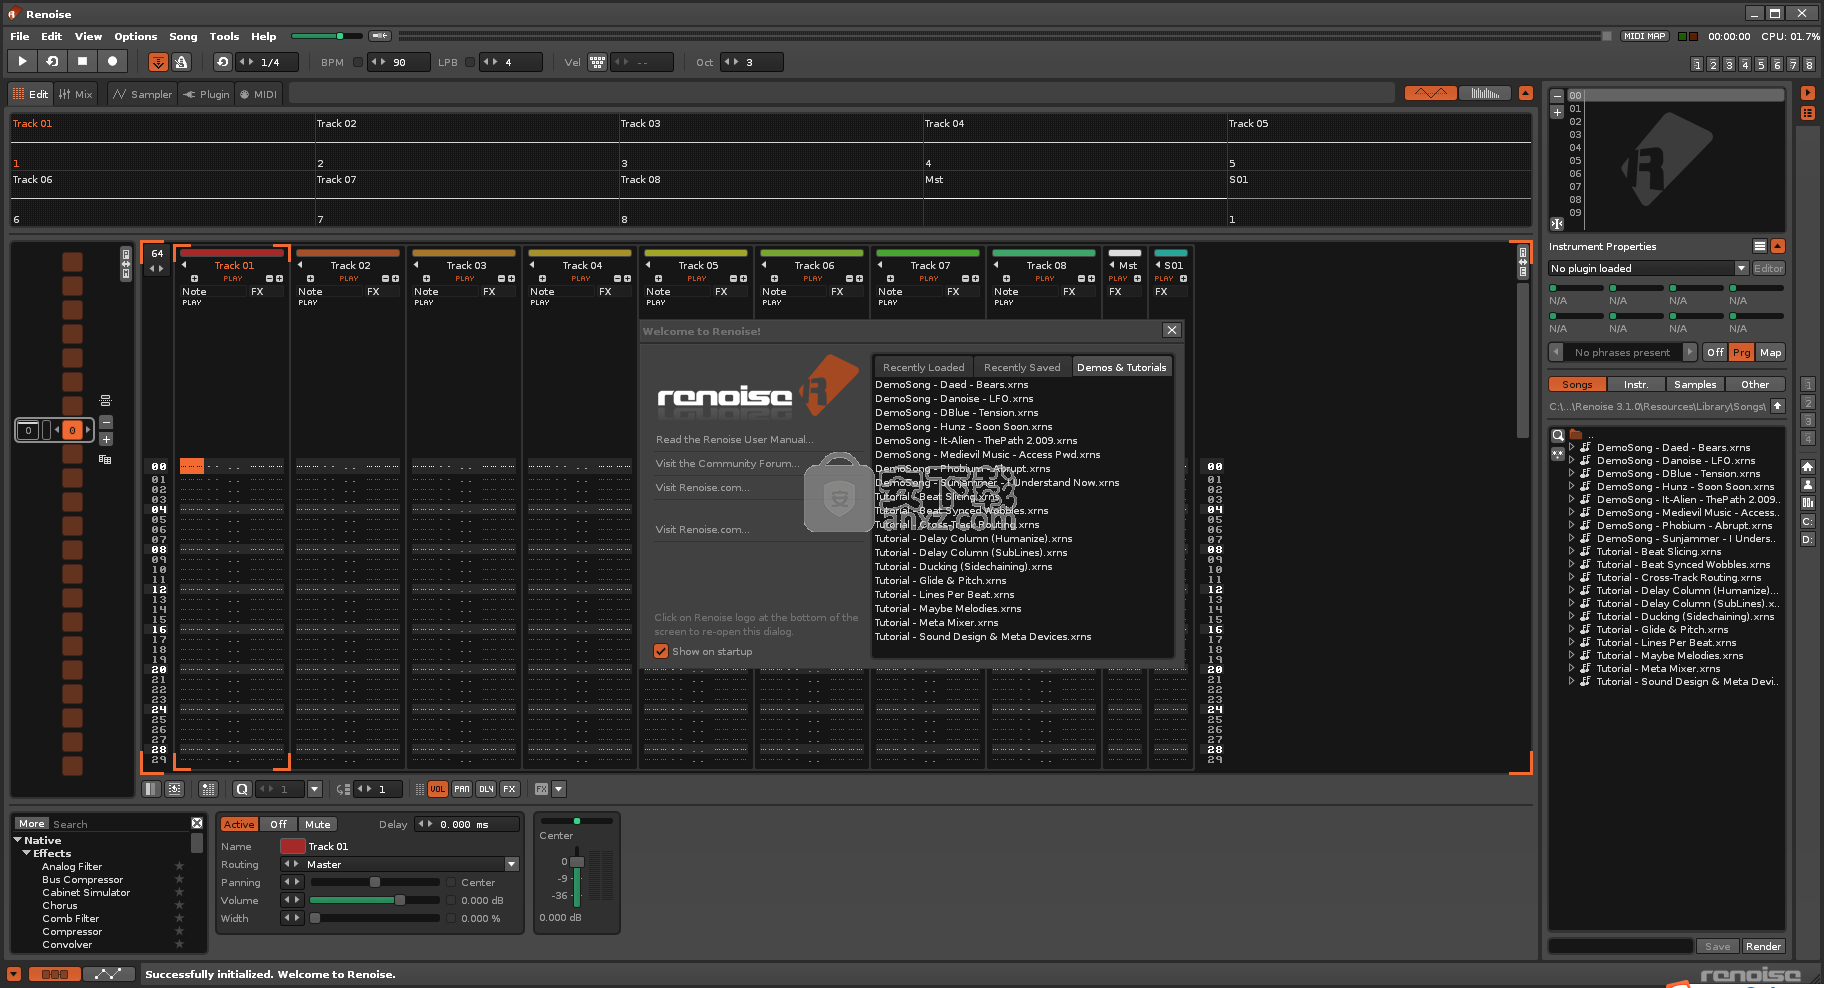Click the pattern sequencer toggle icon below editor
The image size is (1824, 988).
tap(151, 789)
